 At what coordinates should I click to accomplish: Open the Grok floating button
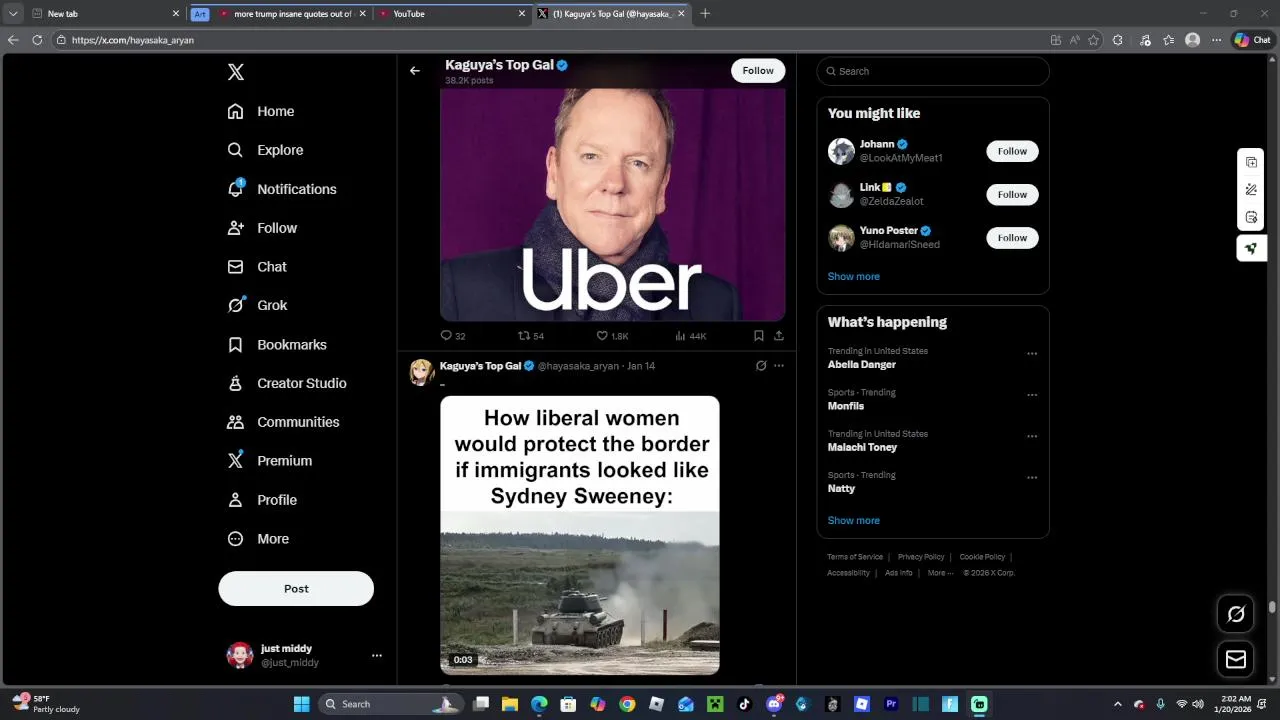click(1236, 614)
